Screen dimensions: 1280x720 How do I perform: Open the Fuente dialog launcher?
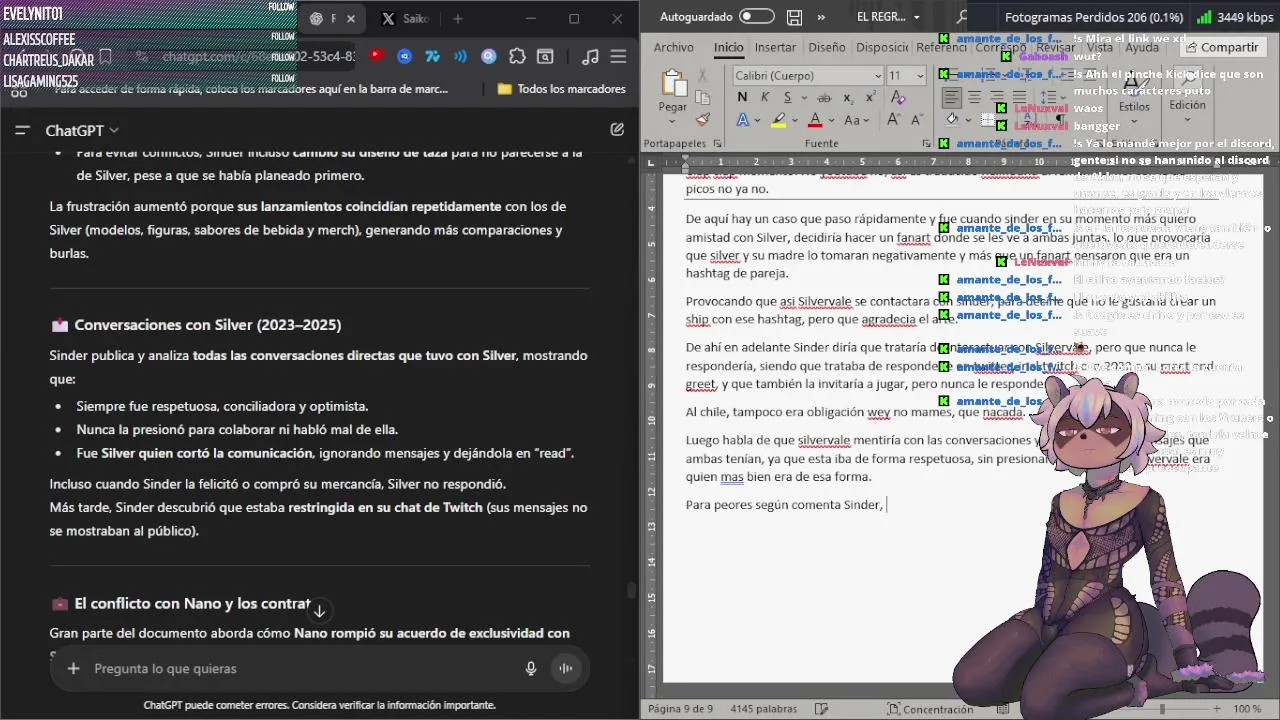927,143
